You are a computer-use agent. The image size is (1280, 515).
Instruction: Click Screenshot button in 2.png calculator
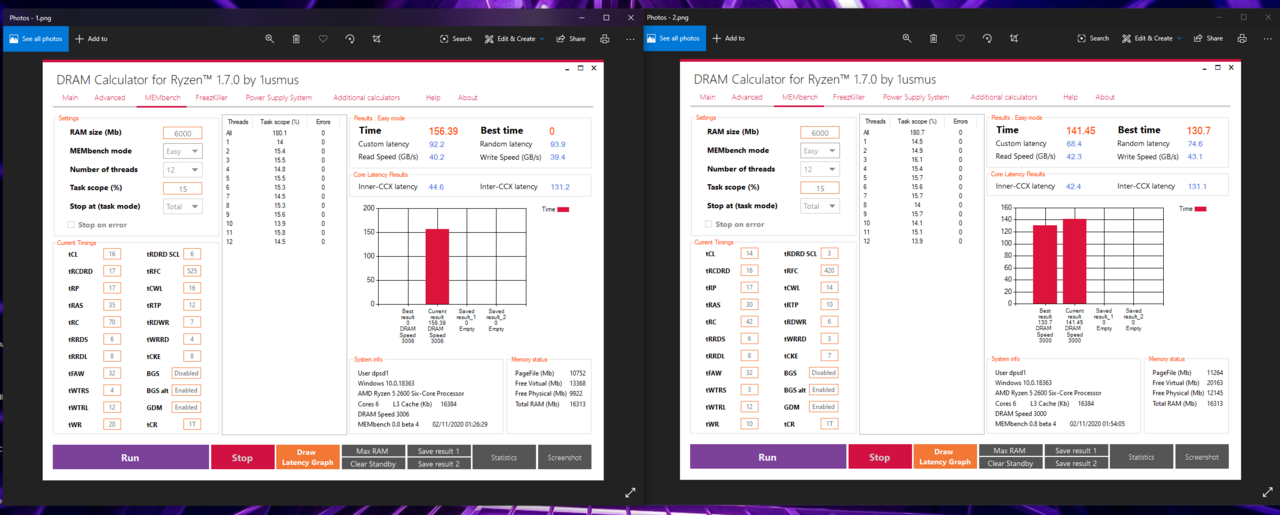click(x=1202, y=457)
